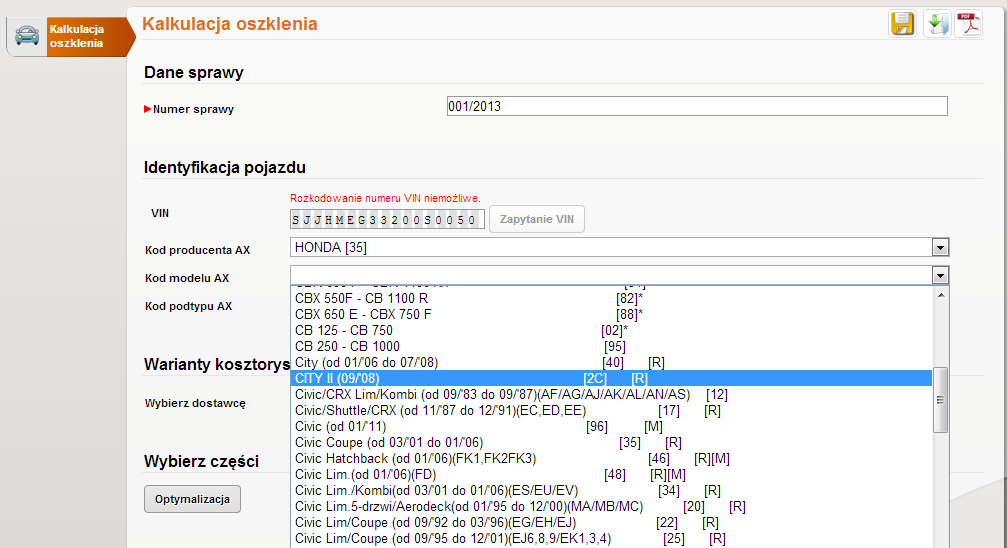This screenshot has height=548, width=1007.
Task: Select Civic Lim.(od 01/'06)(FD) option
Action: point(611,475)
